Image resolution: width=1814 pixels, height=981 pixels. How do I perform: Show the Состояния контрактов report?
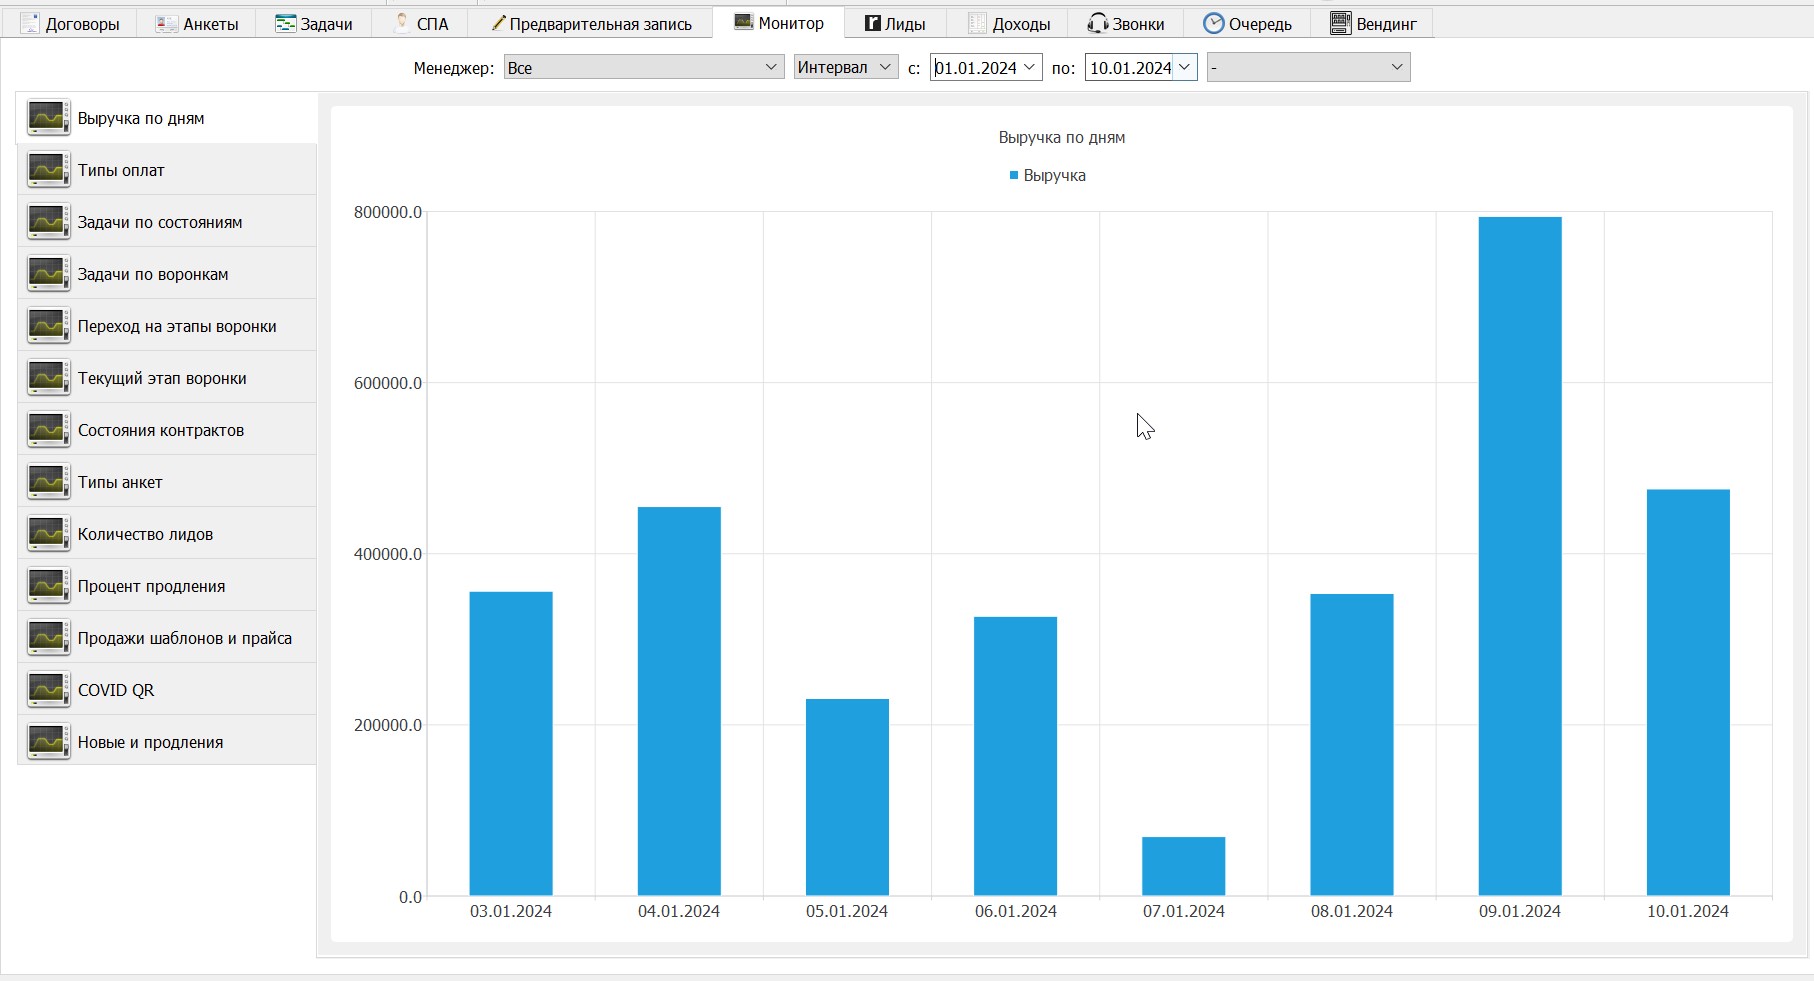[x=167, y=430]
